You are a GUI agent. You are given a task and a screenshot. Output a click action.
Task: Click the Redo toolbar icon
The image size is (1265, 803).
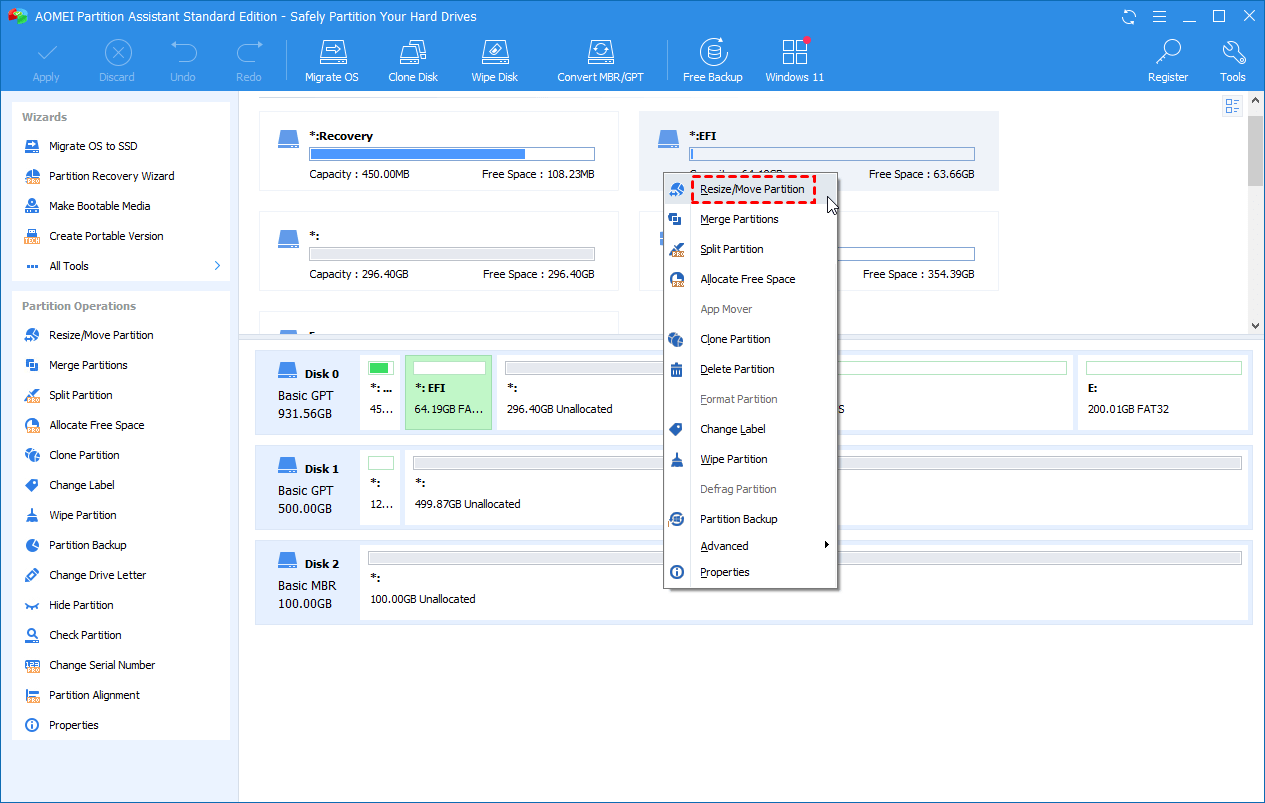coord(249,61)
